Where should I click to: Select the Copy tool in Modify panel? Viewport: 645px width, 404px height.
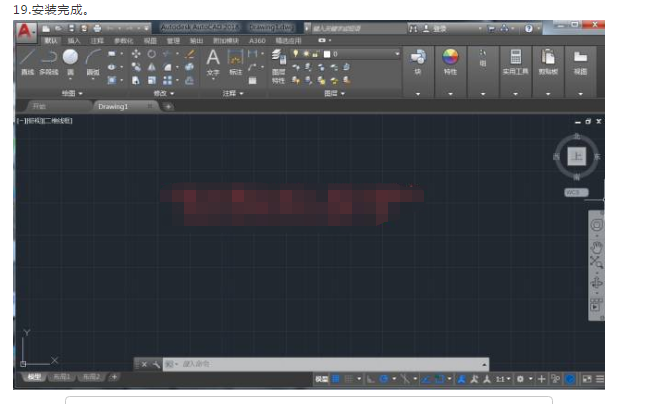[x=136, y=67]
